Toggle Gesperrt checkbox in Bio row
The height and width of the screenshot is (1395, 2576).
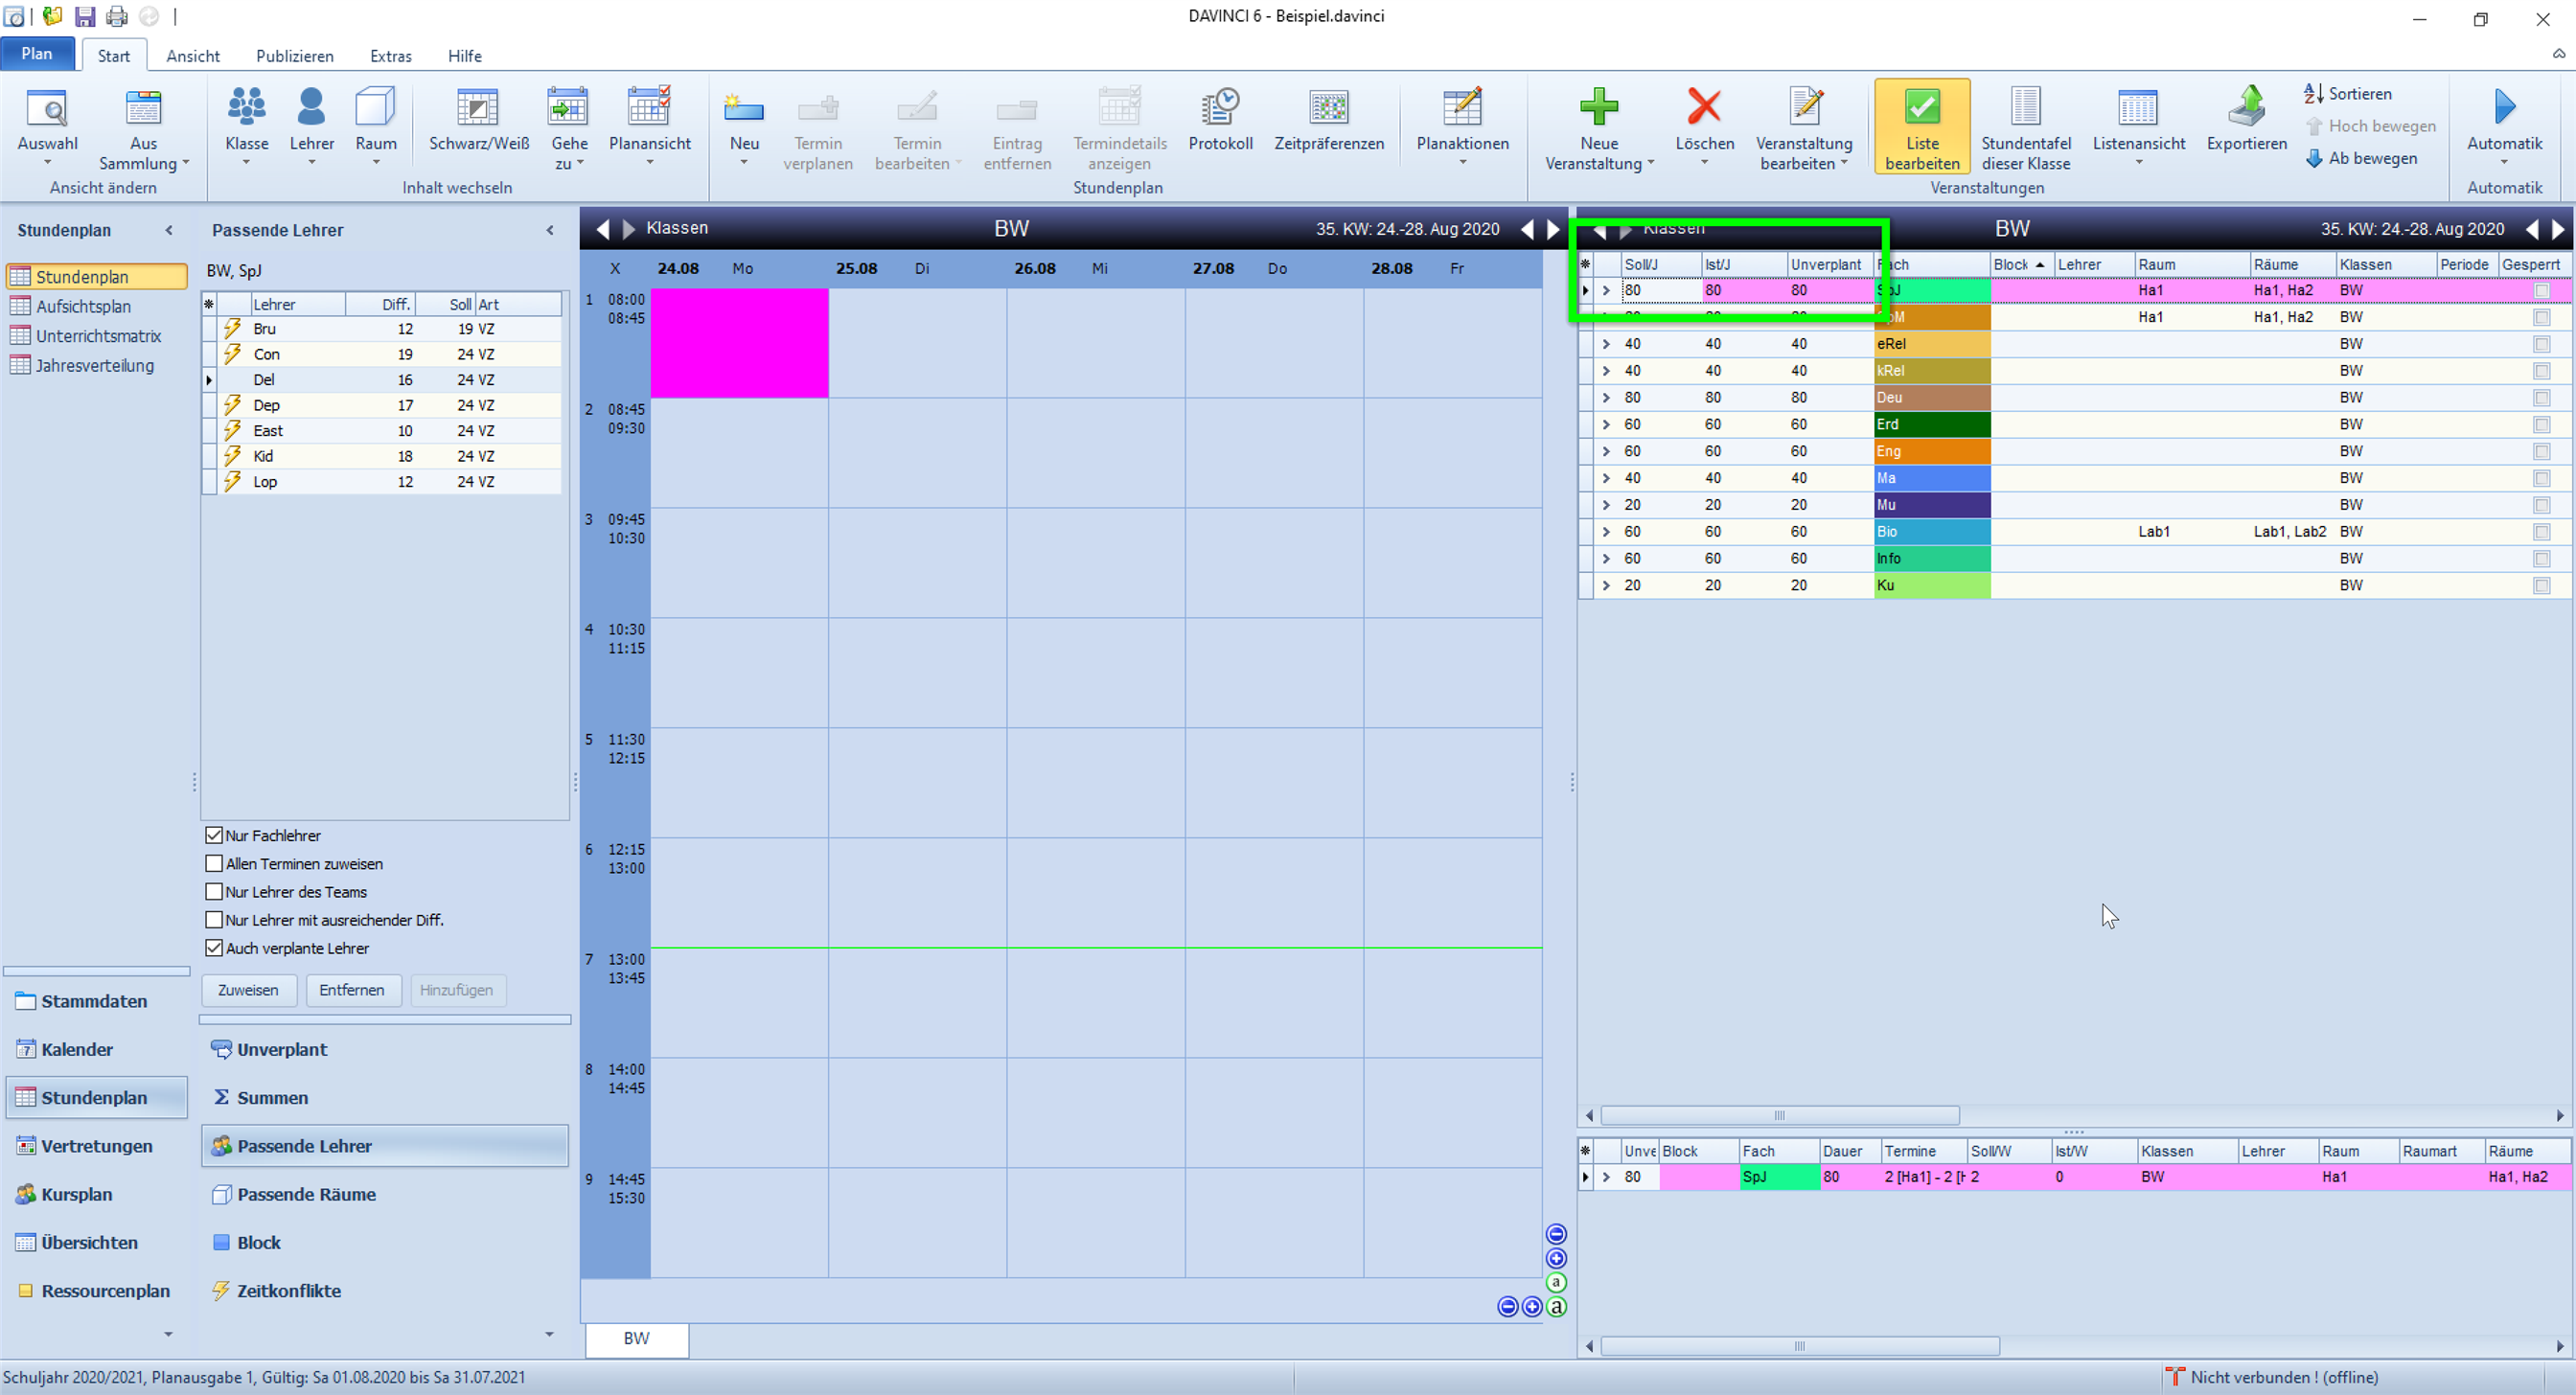coord(2541,532)
